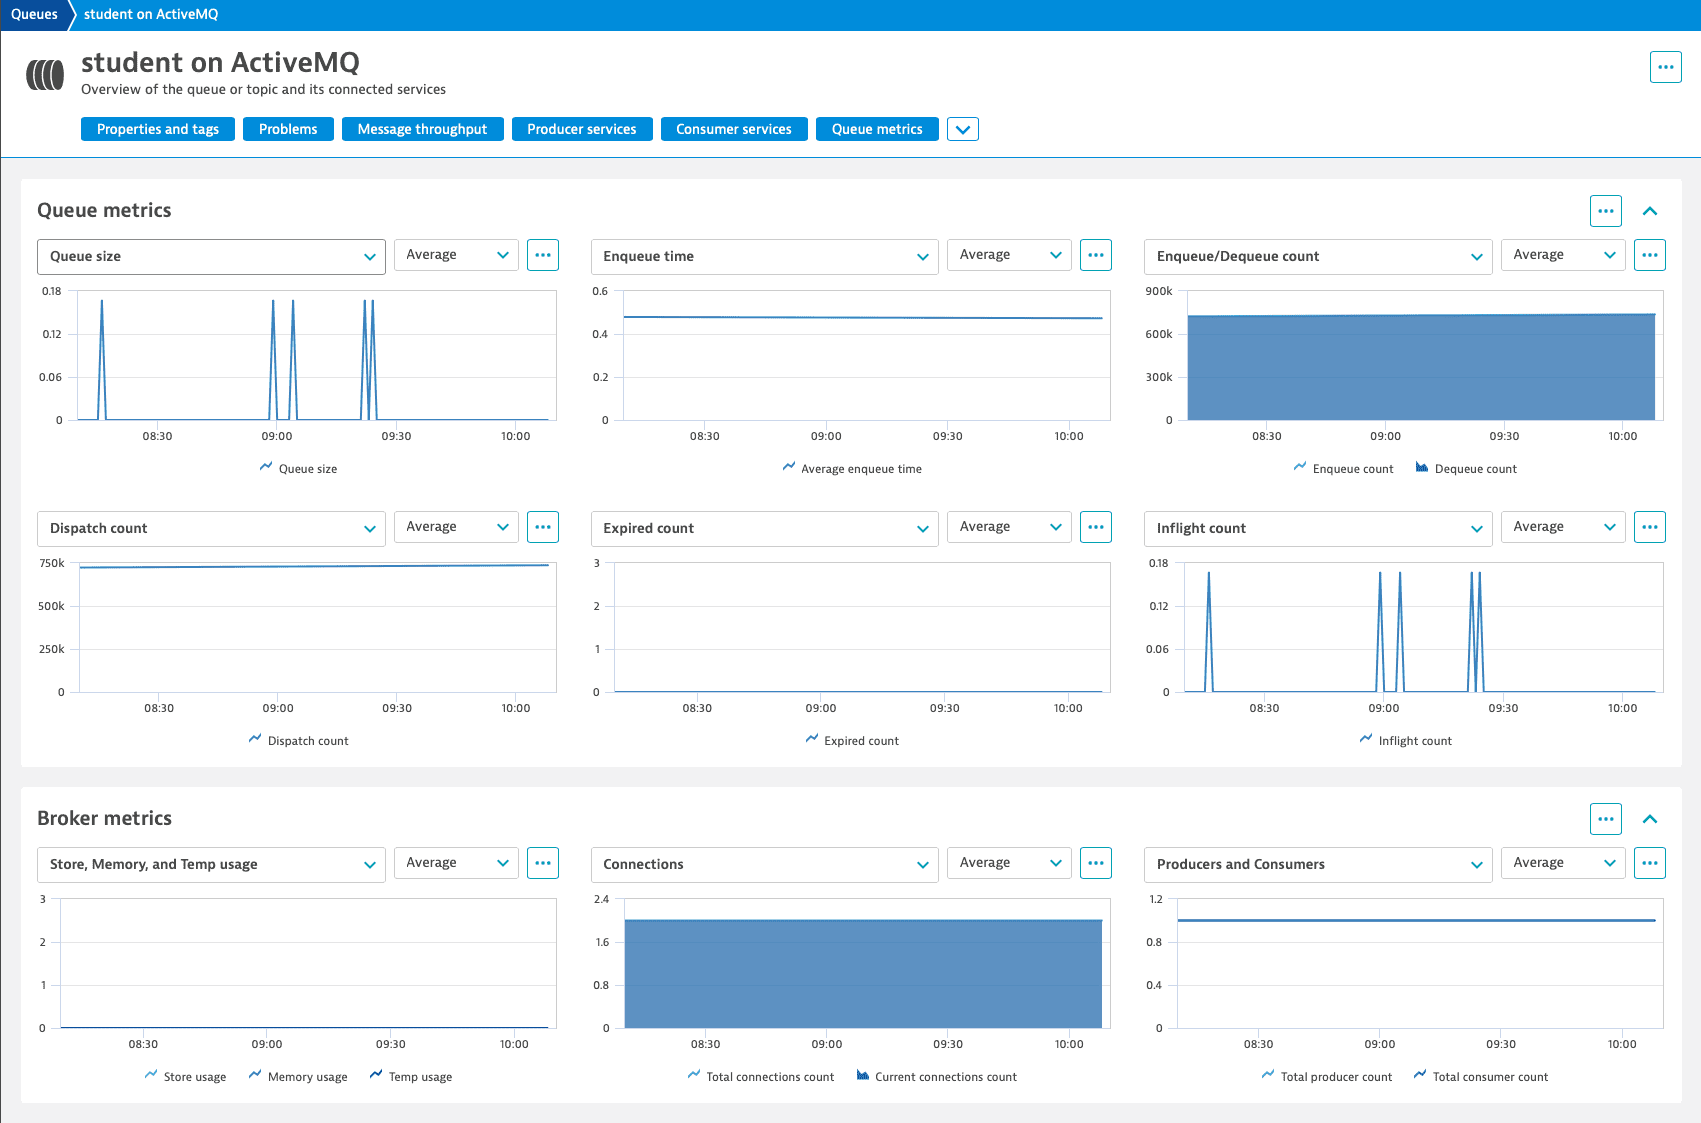Open more options for Enqueue/Dequeue count chart
Screen dimensions: 1701x1123
1650,255
